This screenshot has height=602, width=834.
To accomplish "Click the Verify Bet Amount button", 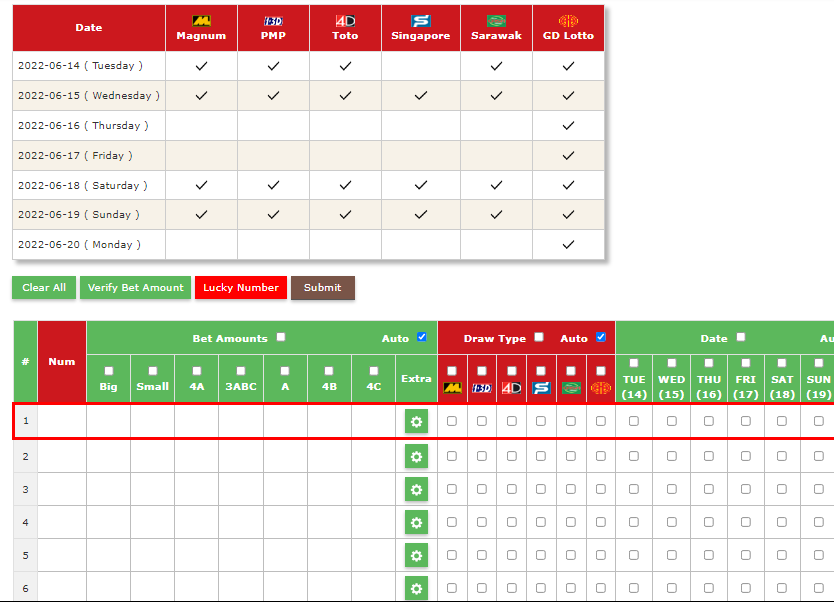I will pyautogui.click(x=135, y=288).
